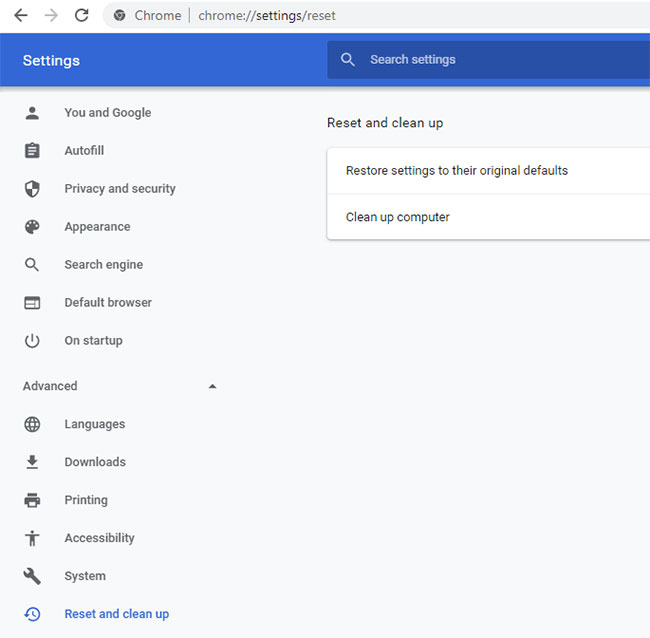Open the Languages settings page

coord(95,424)
